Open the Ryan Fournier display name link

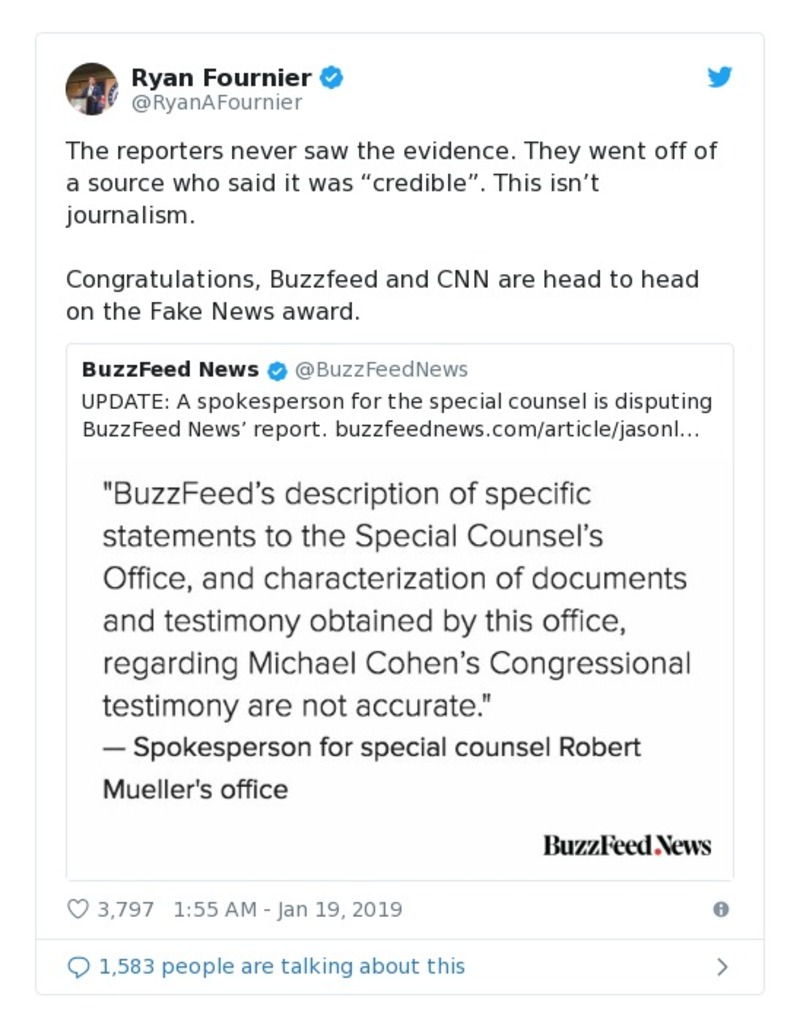[x=221, y=77]
